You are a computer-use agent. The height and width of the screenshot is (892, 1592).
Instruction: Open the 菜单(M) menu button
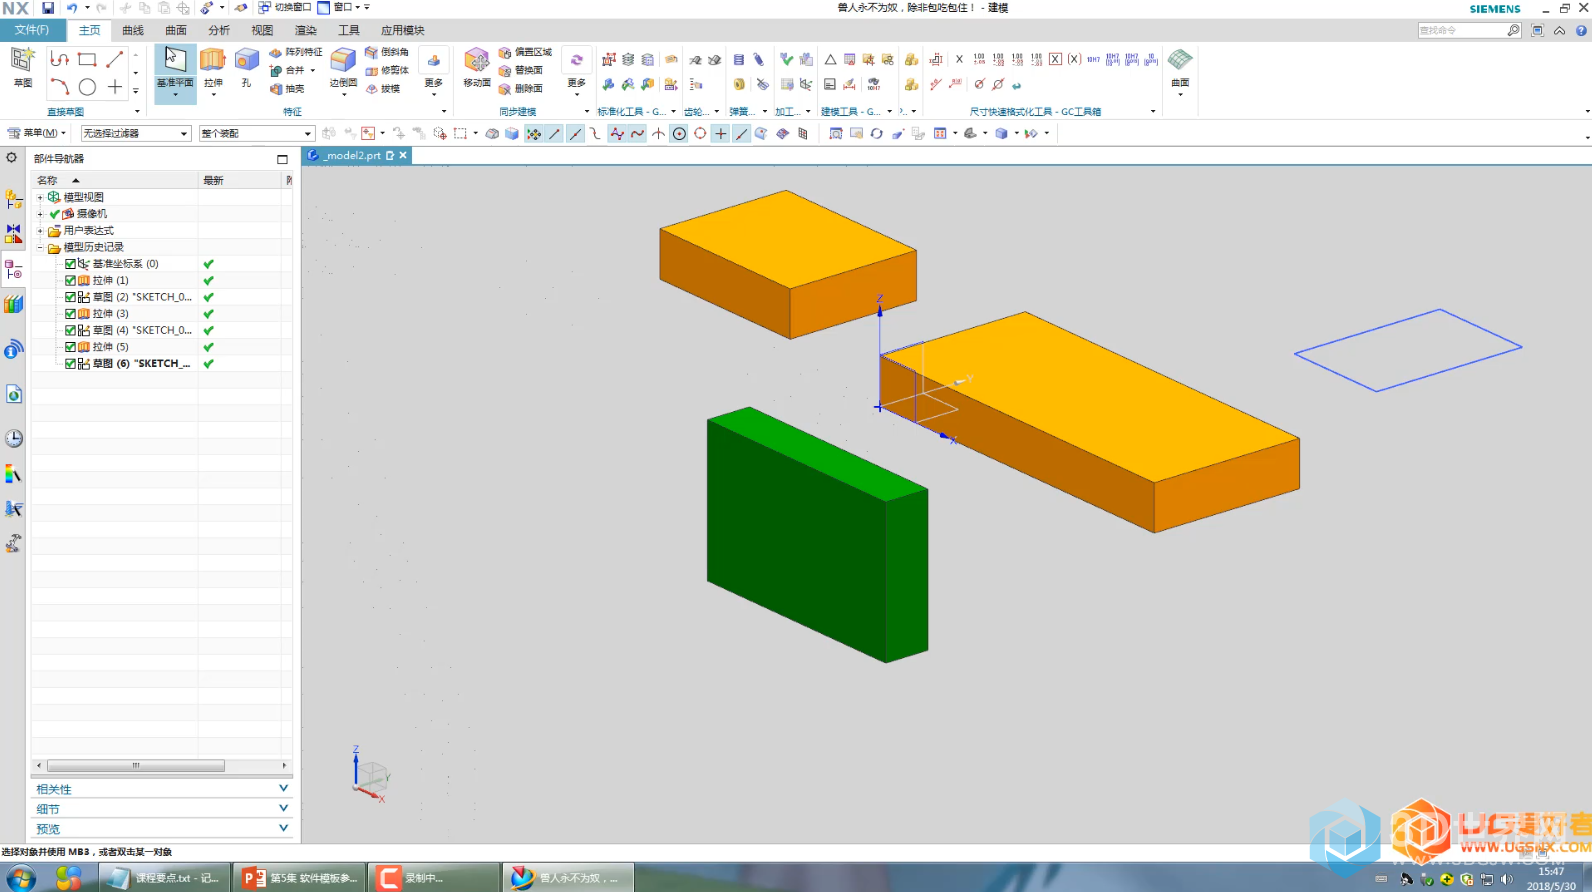pyautogui.click(x=36, y=133)
